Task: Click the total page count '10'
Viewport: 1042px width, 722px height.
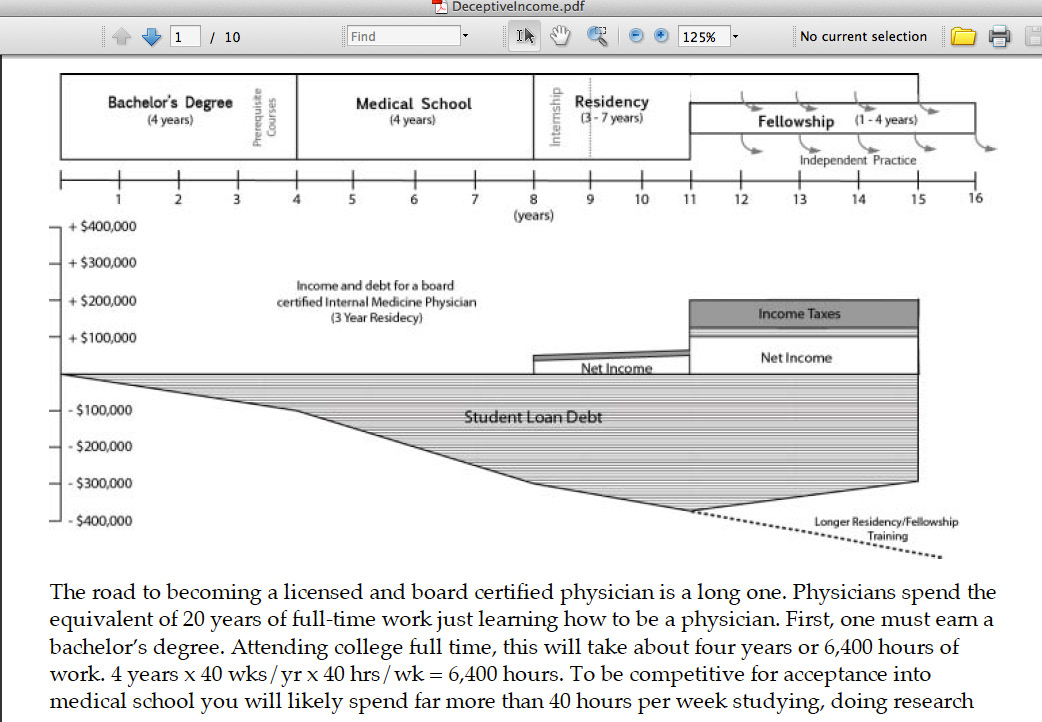Action: (x=232, y=37)
